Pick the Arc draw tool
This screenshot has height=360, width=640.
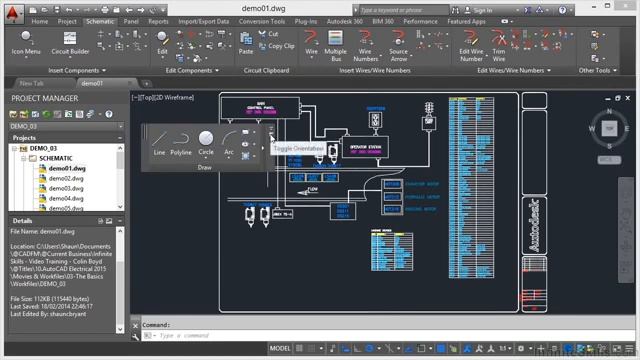click(229, 143)
